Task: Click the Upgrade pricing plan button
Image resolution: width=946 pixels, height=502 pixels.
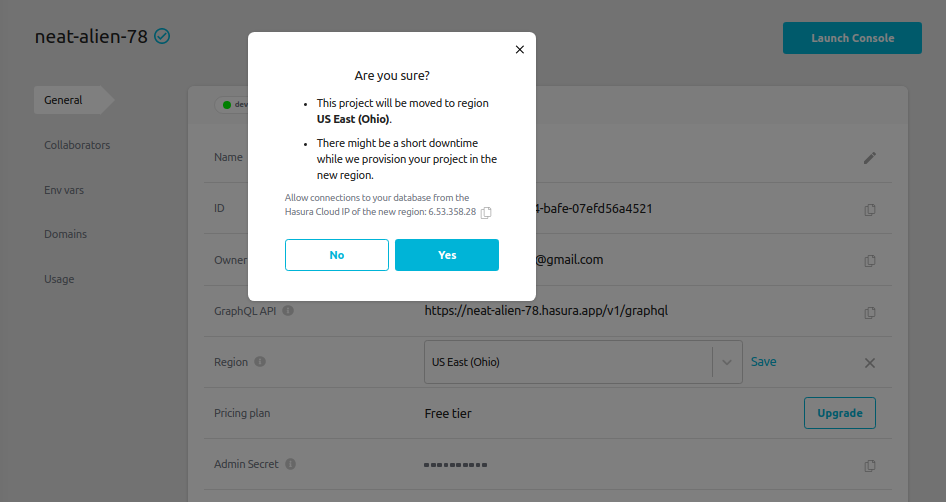Action: pos(839,413)
